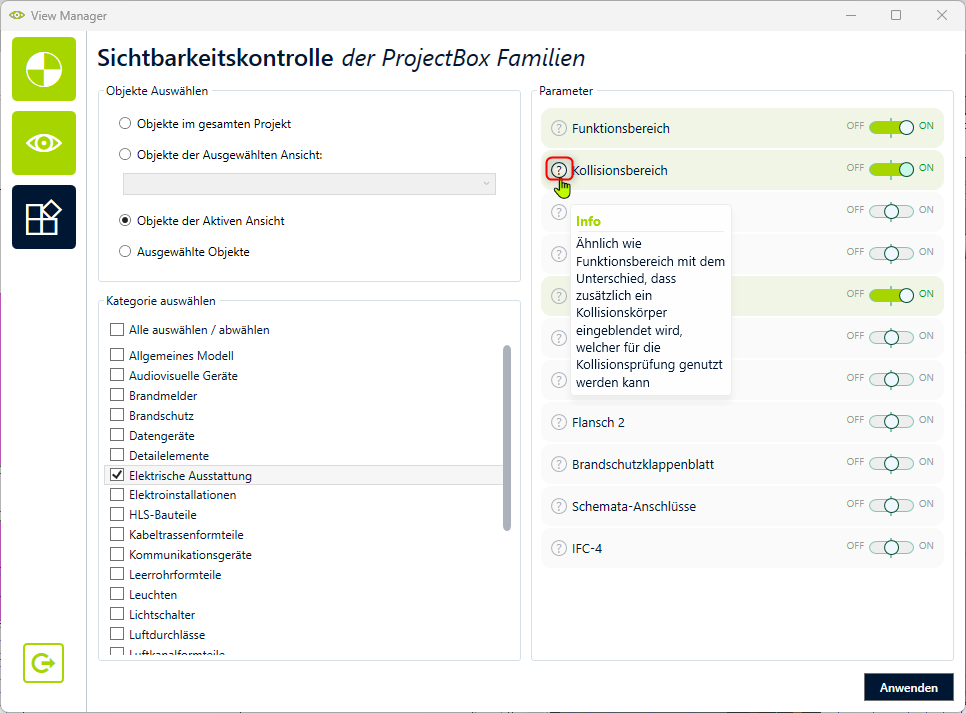The width and height of the screenshot is (966, 713).
Task: Check the Leuchten category
Action: [117, 594]
